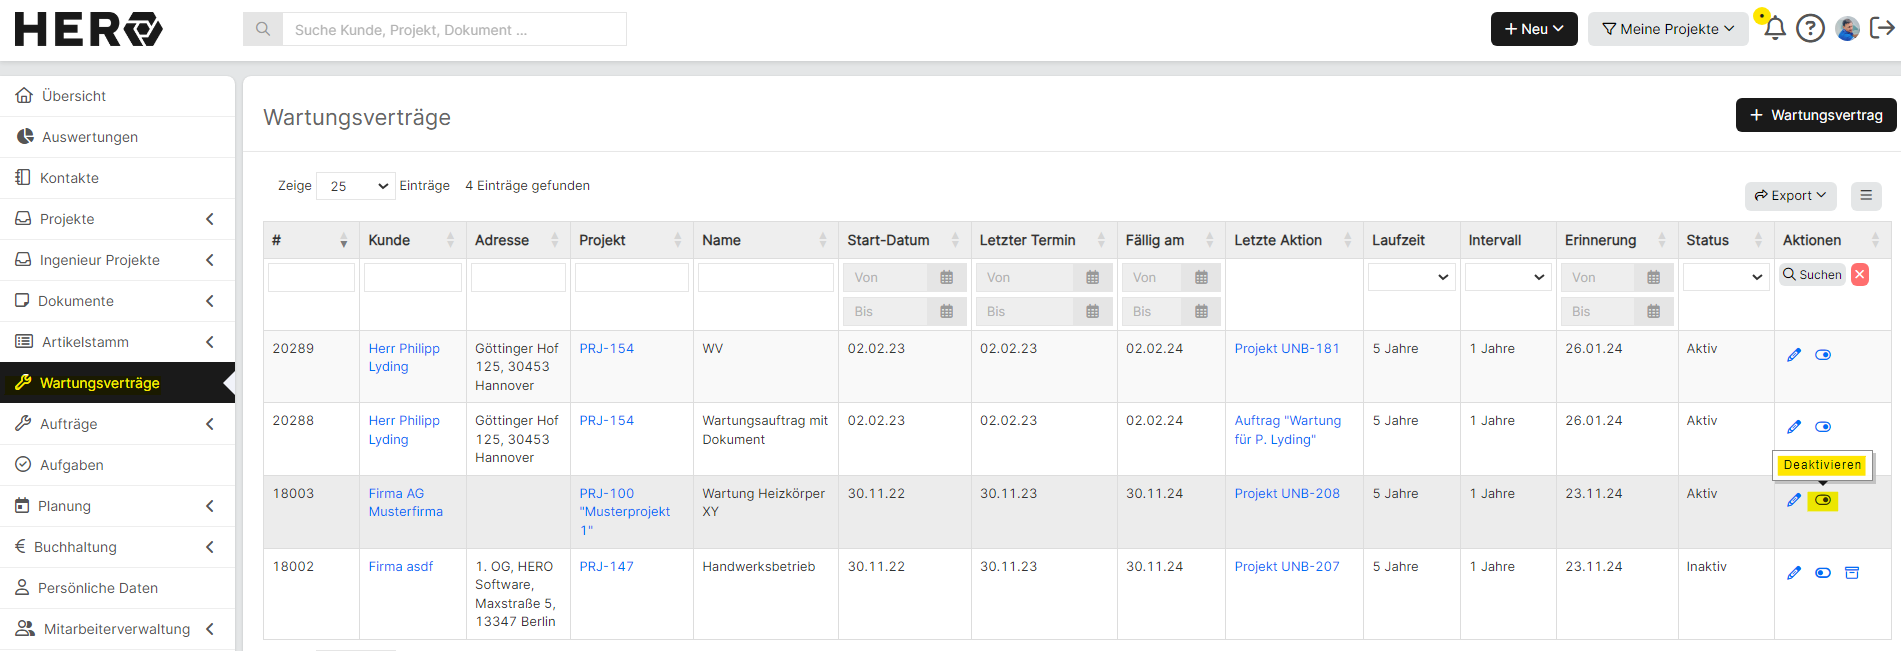Open the Laufzeit filter dropdown
Image resolution: width=1901 pixels, height=651 pixels.
click(1411, 277)
